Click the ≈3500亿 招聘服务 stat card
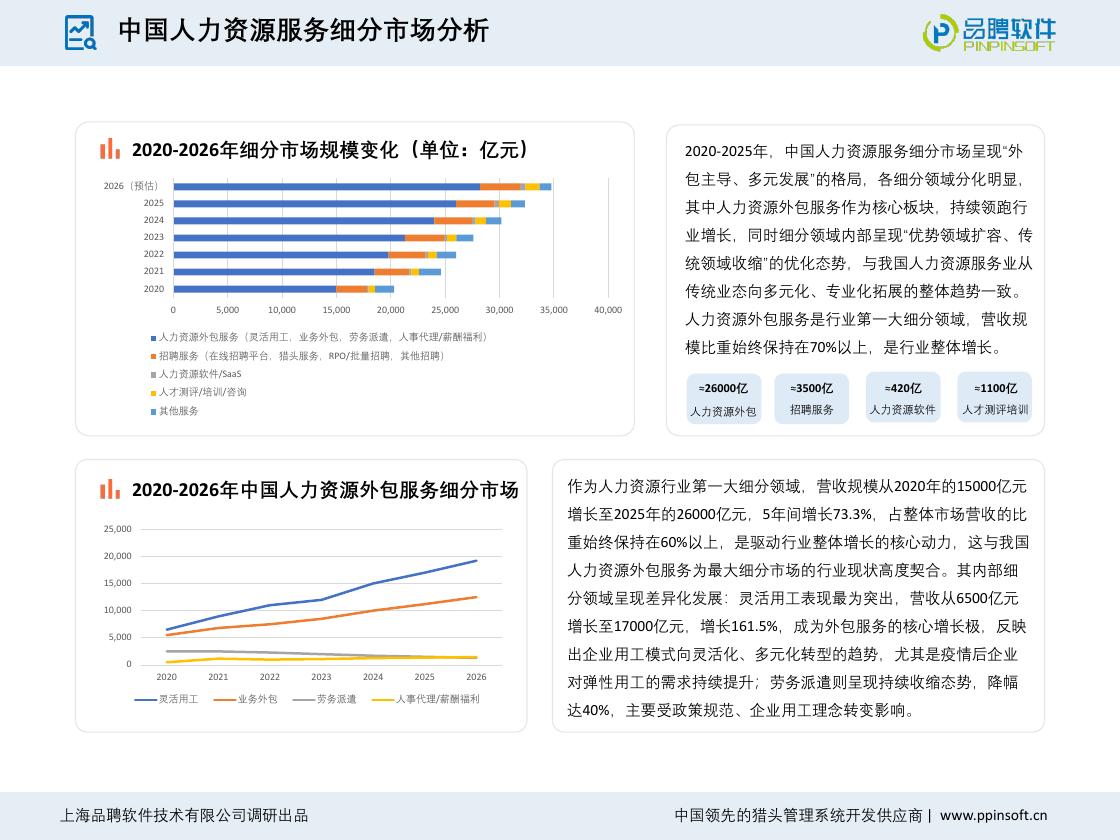 [x=811, y=399]
